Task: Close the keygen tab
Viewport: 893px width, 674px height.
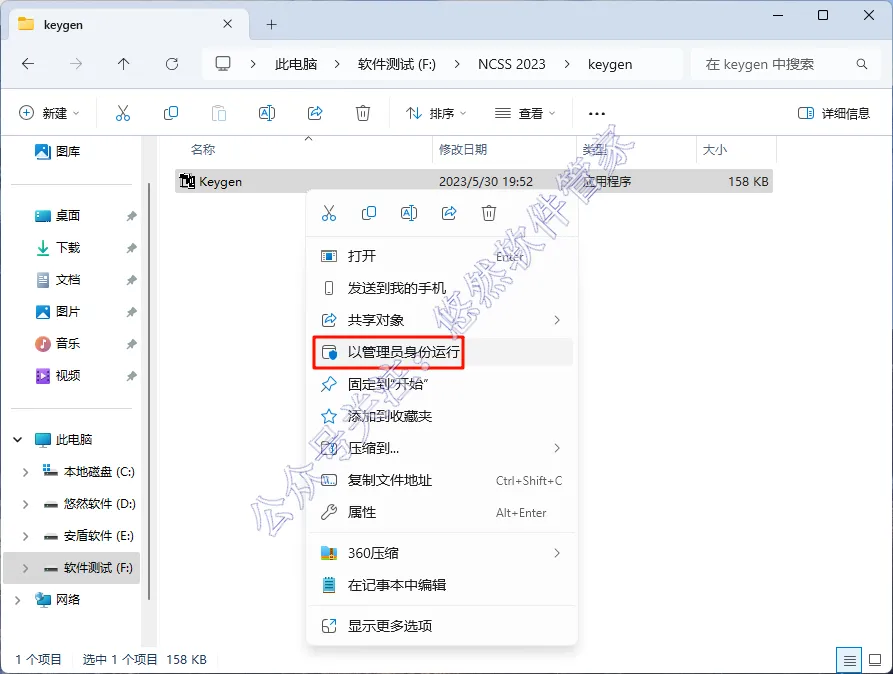Action: (227, 24)
